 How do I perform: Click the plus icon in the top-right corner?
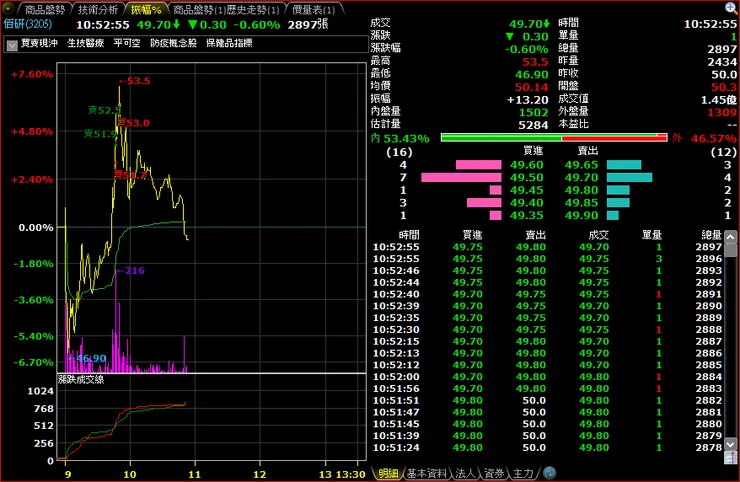click(x=731, y=7)
